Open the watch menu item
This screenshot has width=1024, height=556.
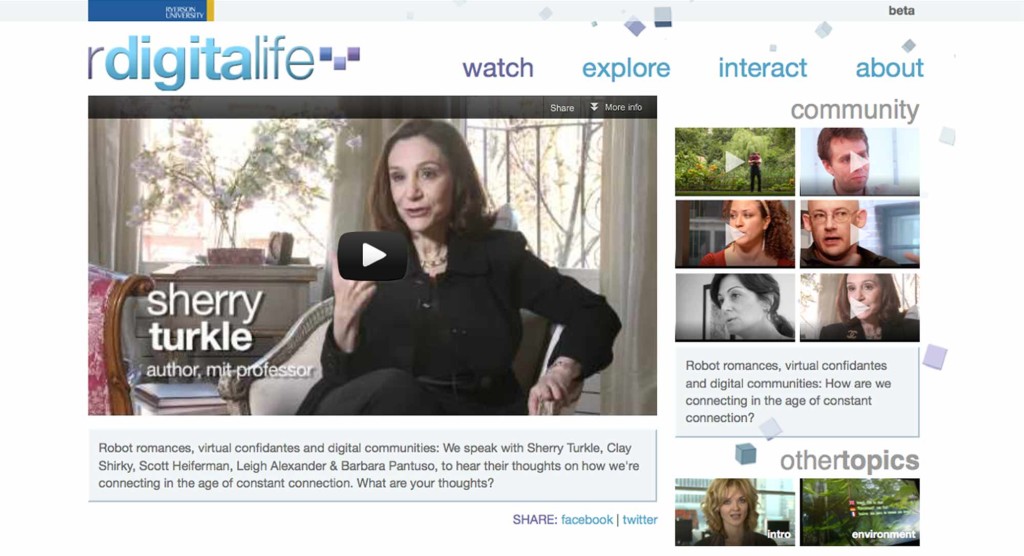[498, 68]
